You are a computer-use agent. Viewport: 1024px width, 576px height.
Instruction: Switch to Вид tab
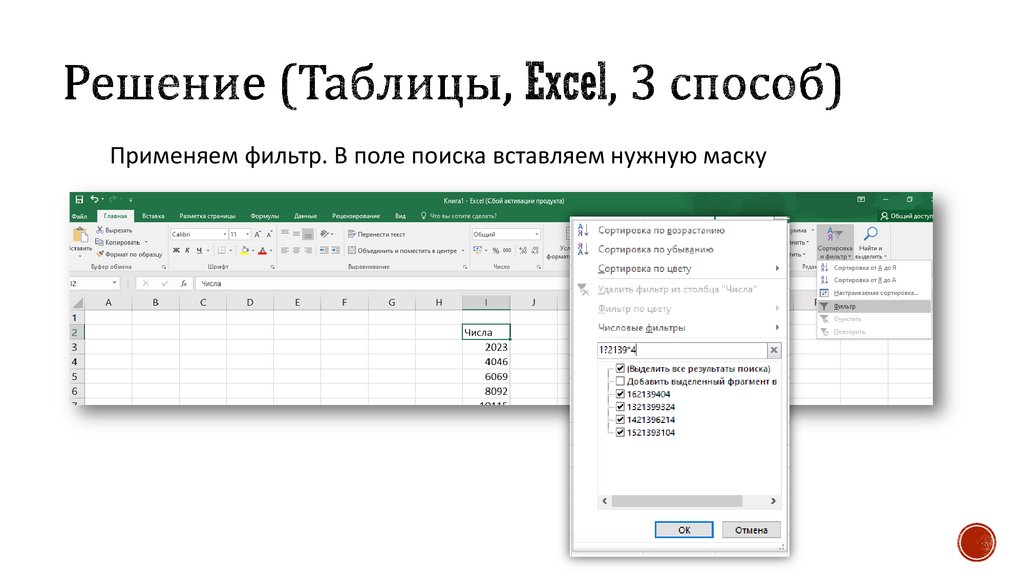point(400,216)
